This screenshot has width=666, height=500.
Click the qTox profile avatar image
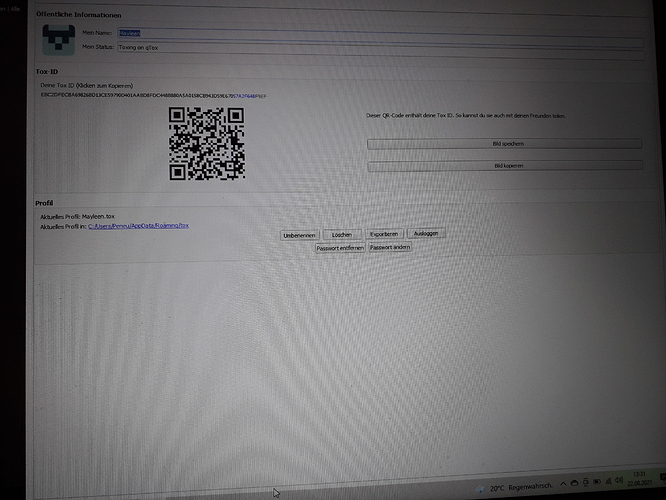pos(59,40)
